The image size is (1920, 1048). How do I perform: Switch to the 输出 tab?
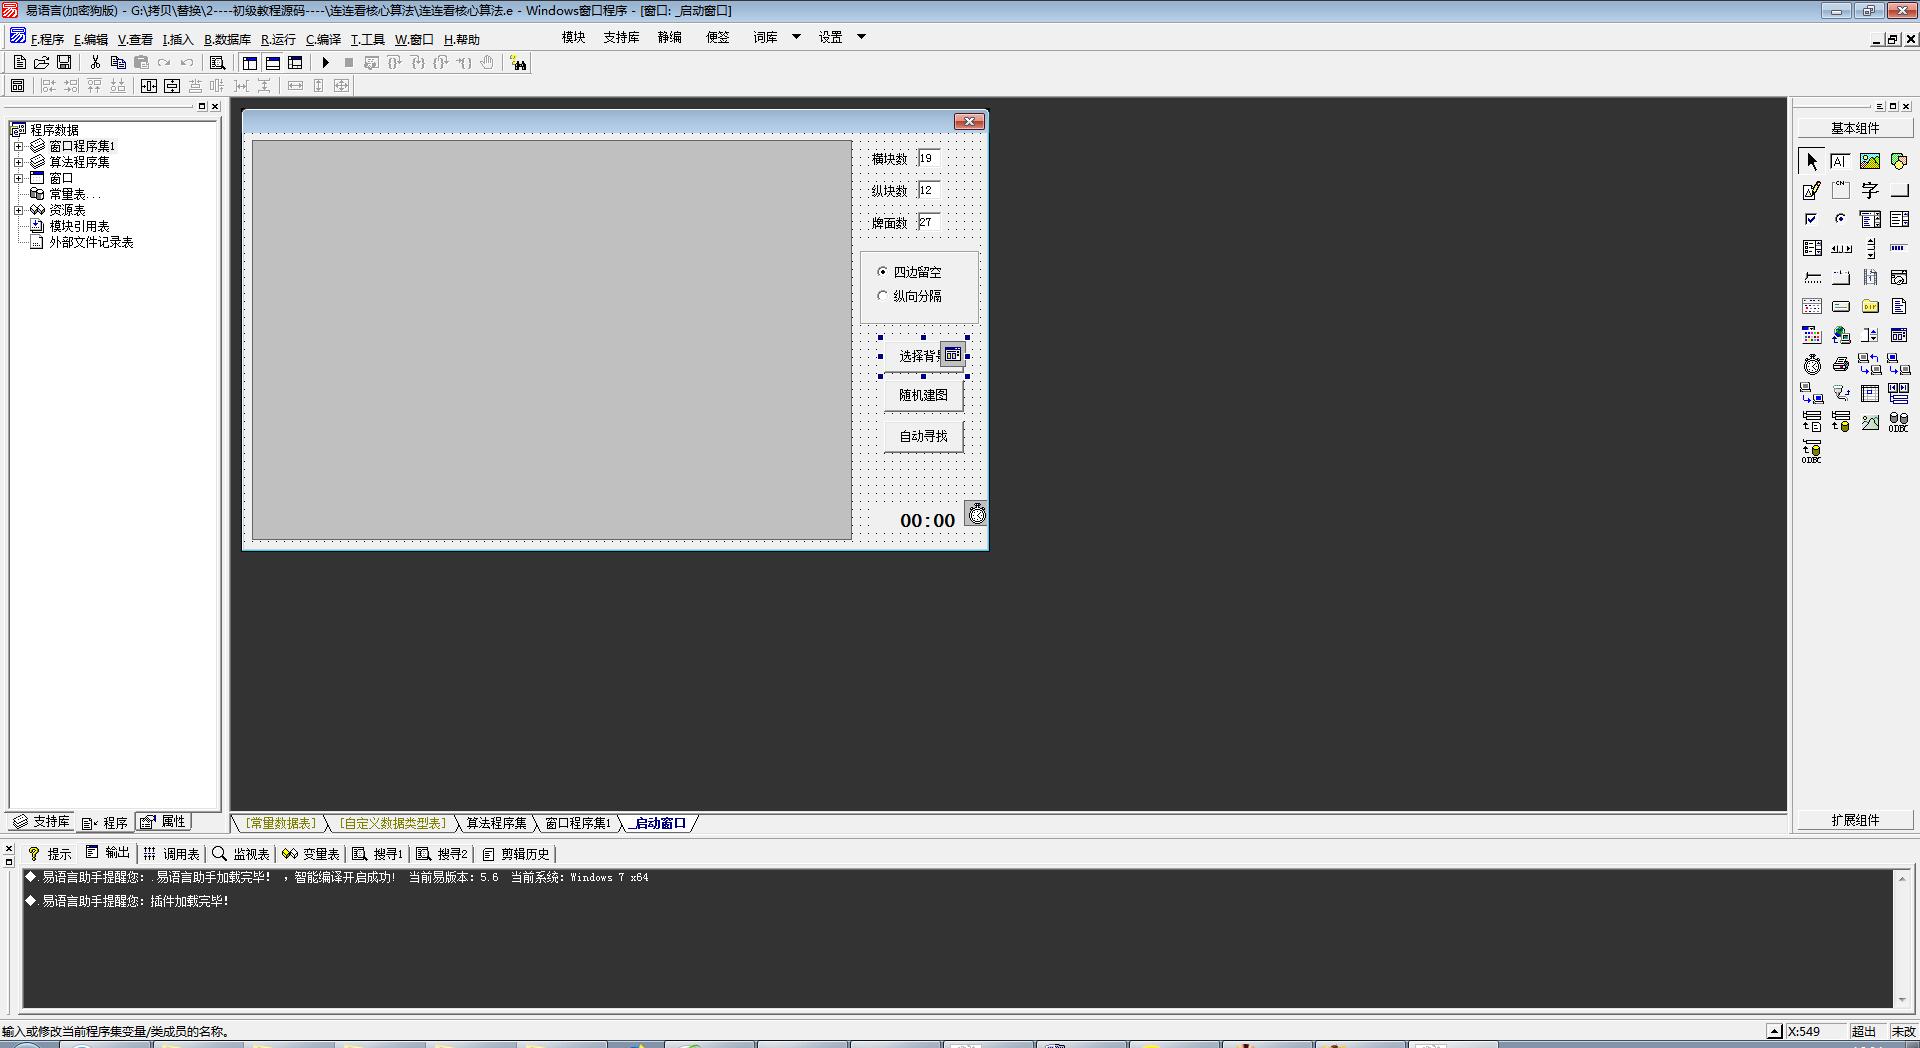pos(108,853)
